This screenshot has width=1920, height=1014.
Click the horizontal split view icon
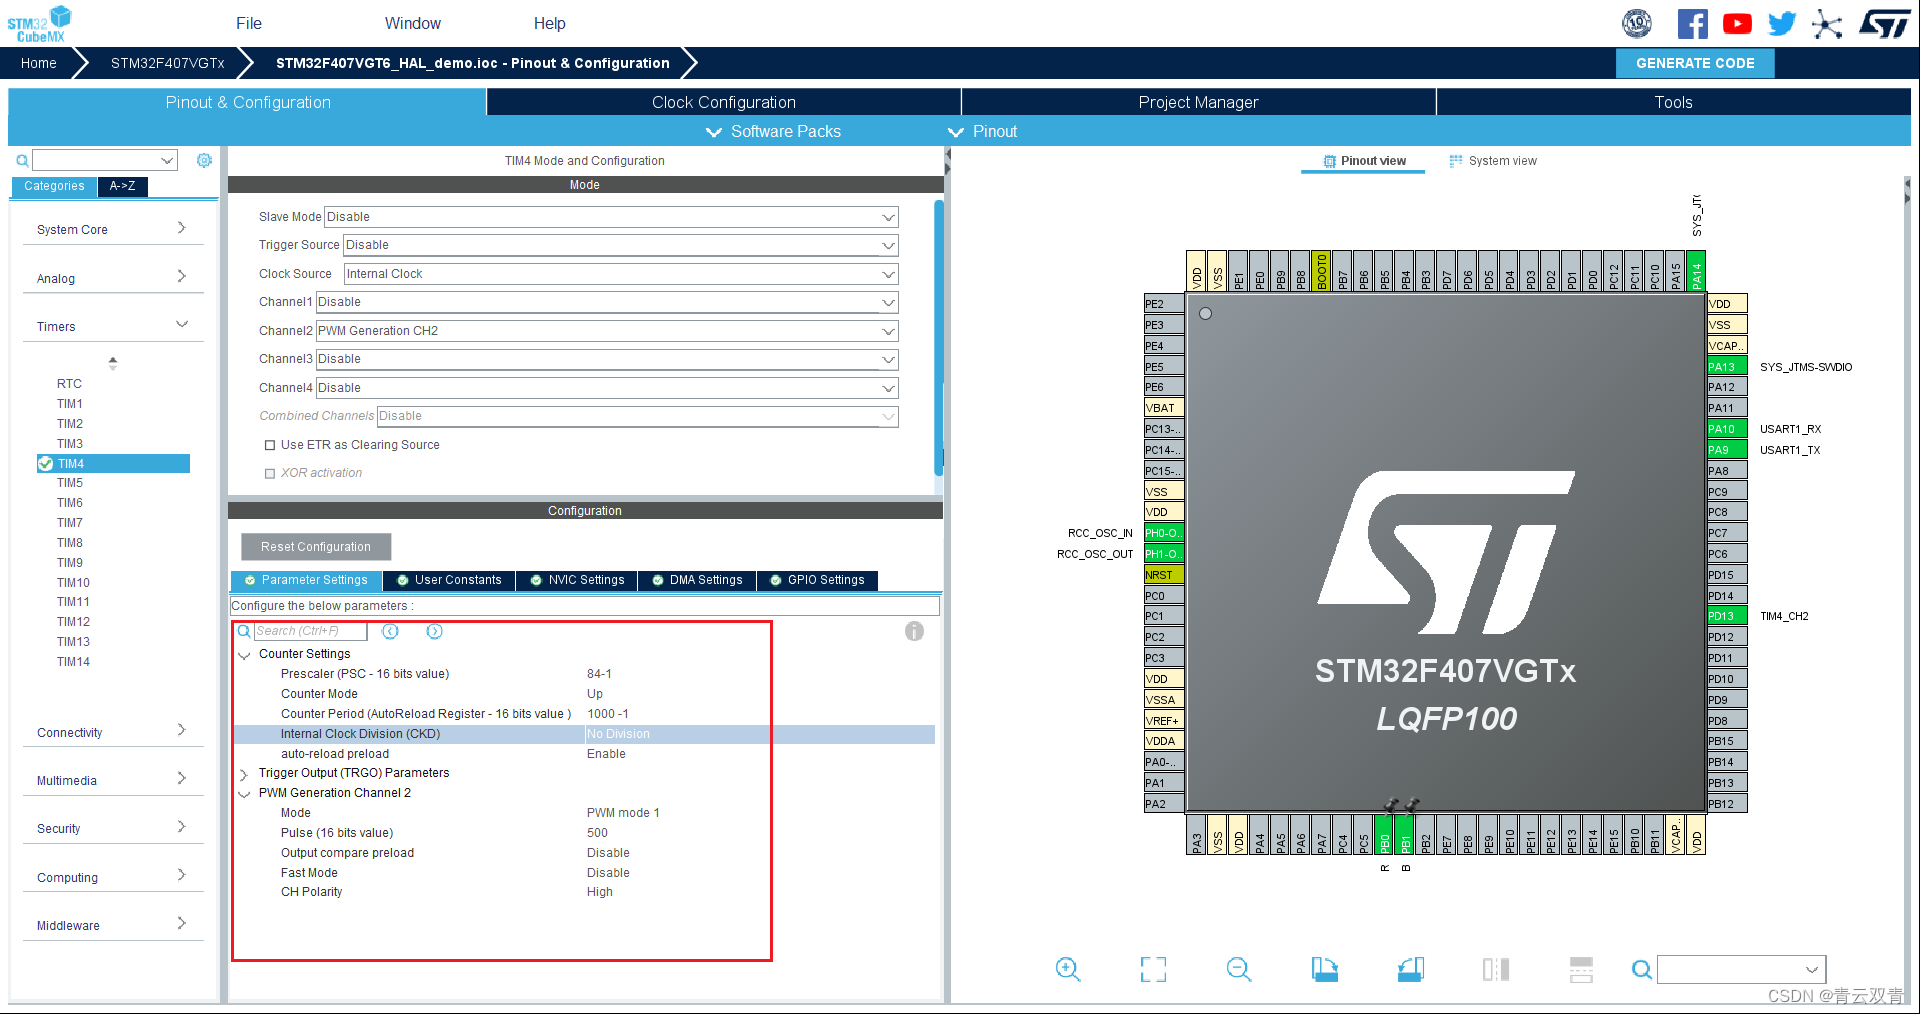tap(1581, 969)
